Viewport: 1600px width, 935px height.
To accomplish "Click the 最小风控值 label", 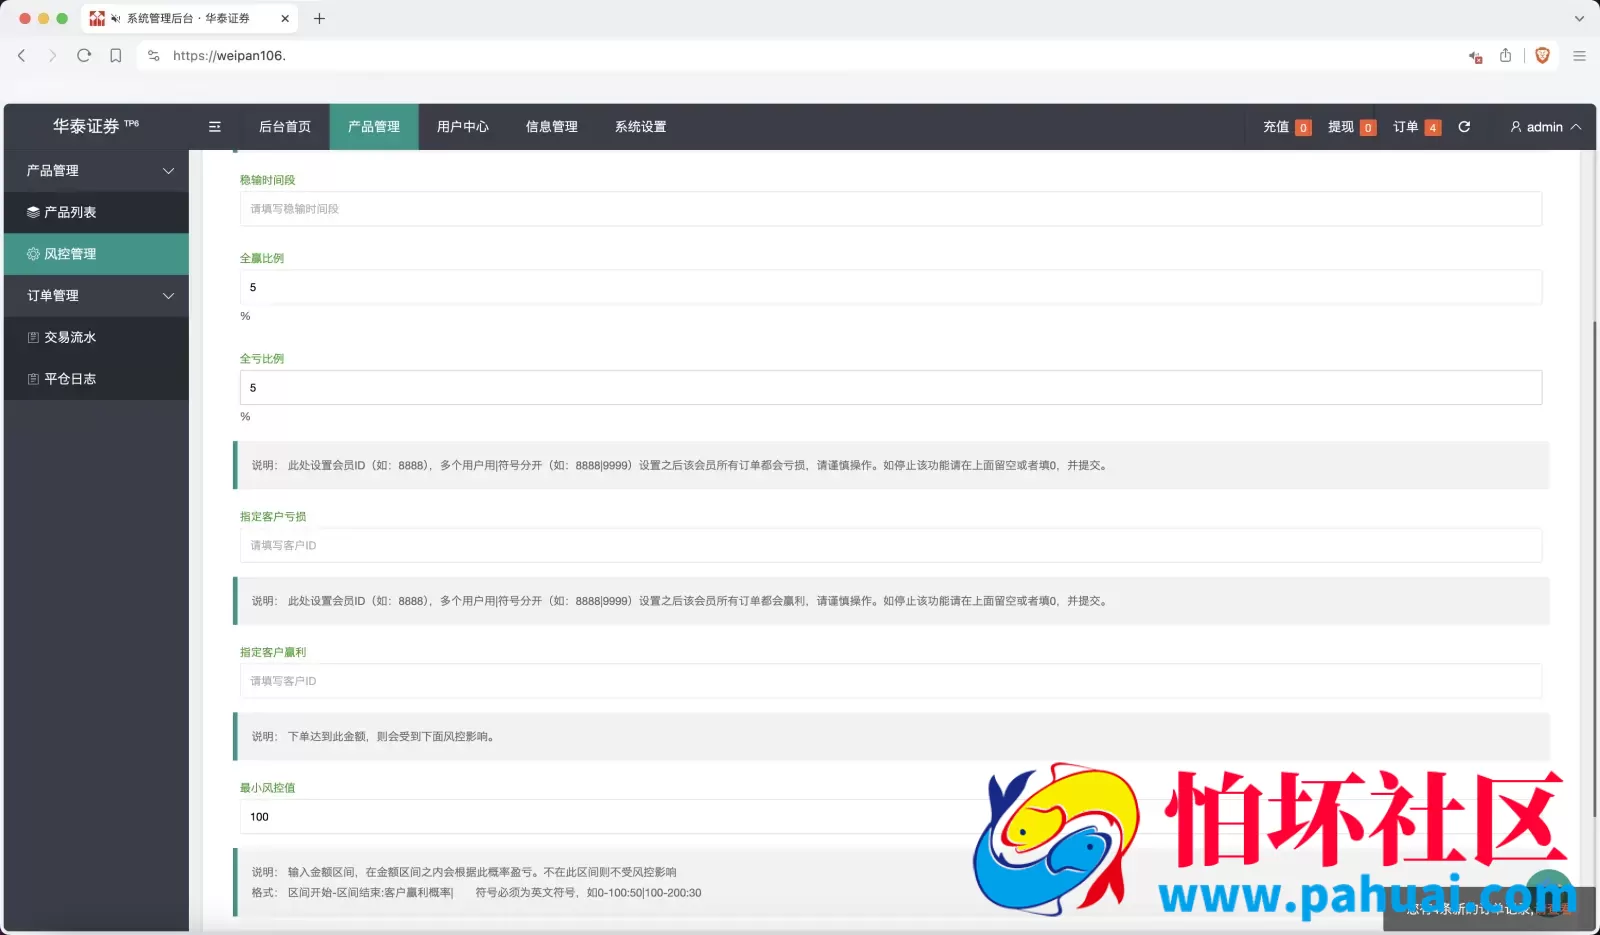I will 268,788.
